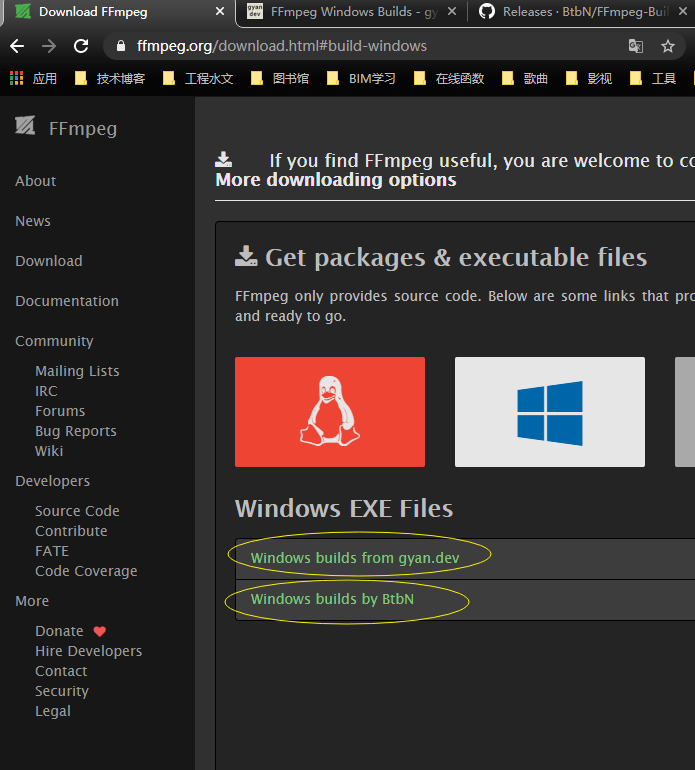
Task: Go to Download in the sidebar
Action: pyautogui.click(x=49, y=261)
